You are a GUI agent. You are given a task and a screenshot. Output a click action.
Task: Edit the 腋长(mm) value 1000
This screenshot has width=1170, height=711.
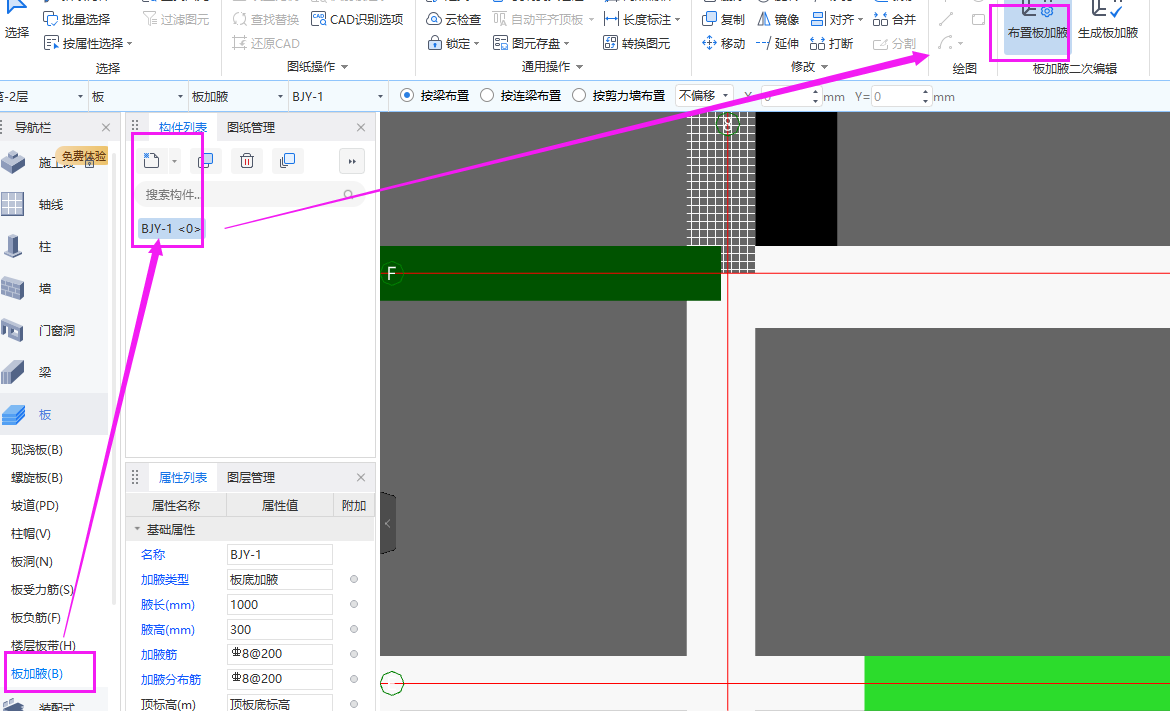[x=280, y=604]
